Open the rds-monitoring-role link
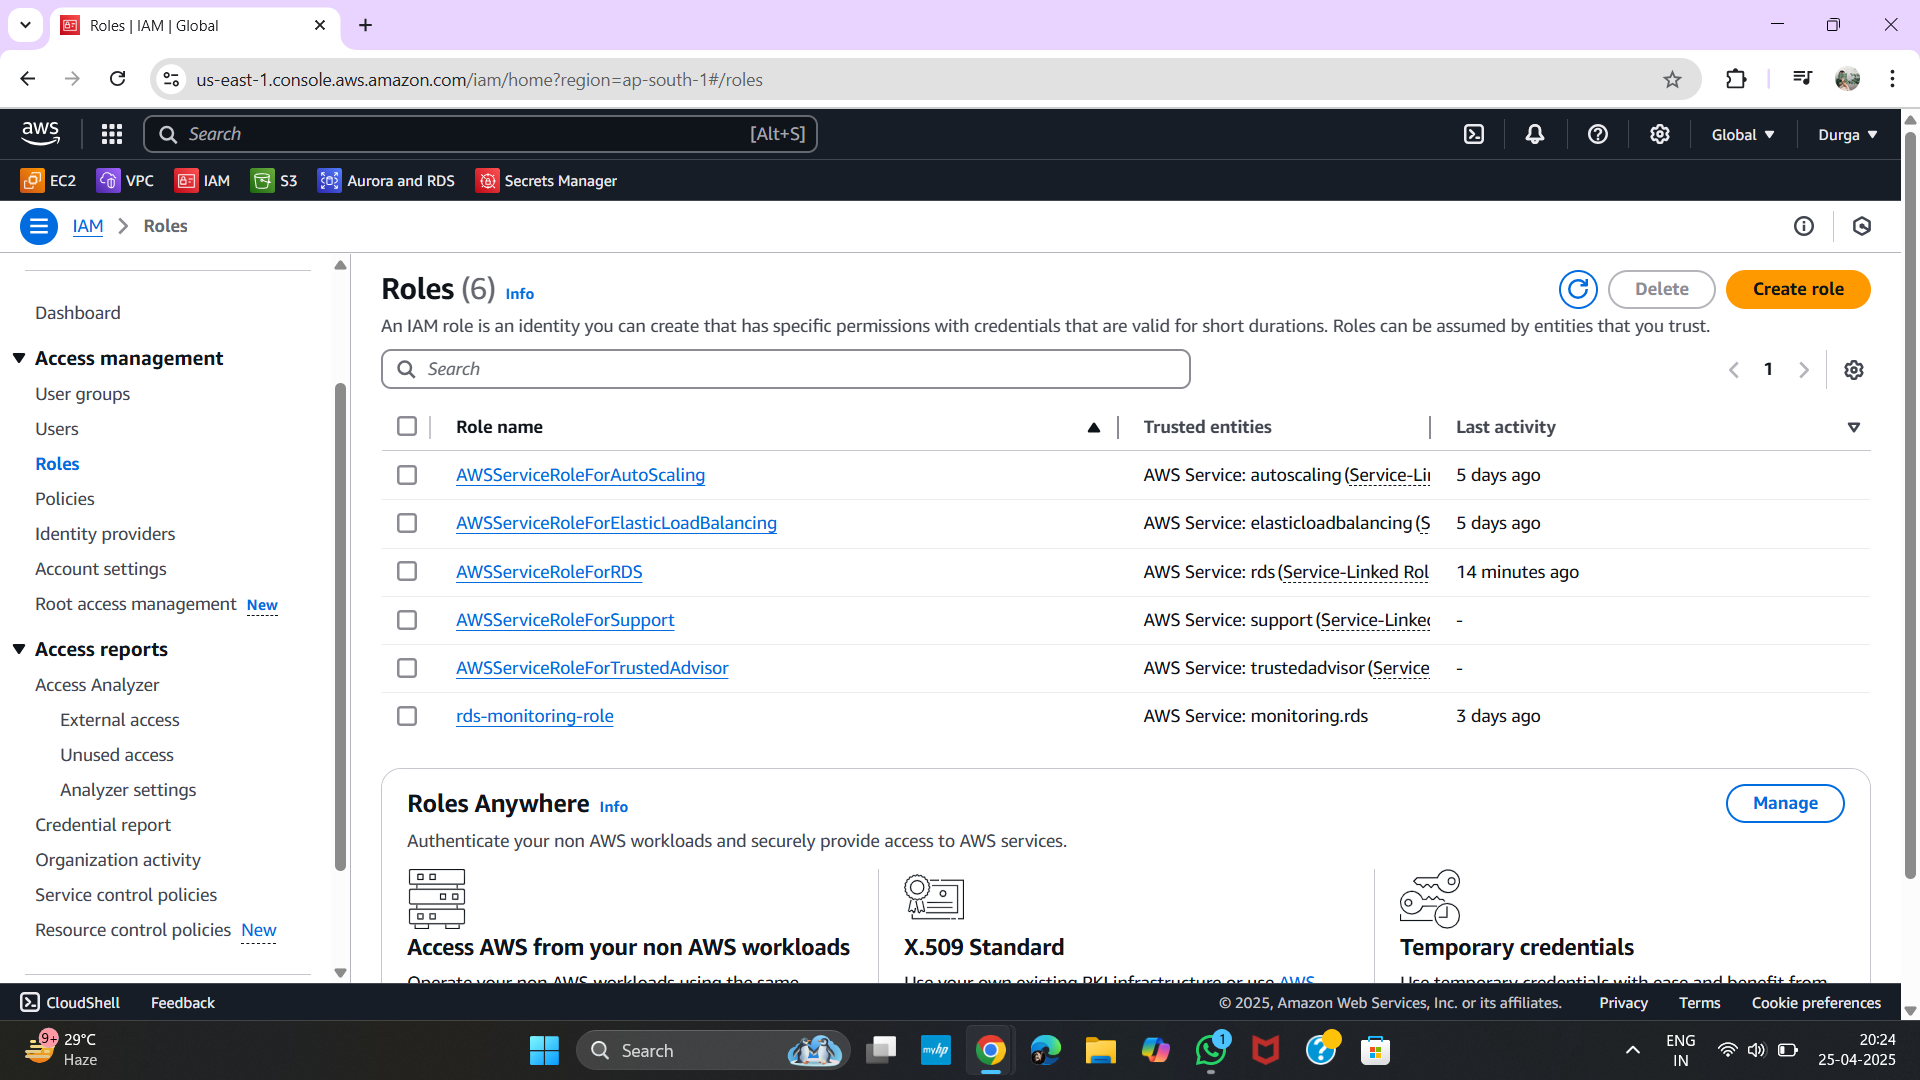Viewport: 1920px width, 1080px height. [x=535, y=716]
